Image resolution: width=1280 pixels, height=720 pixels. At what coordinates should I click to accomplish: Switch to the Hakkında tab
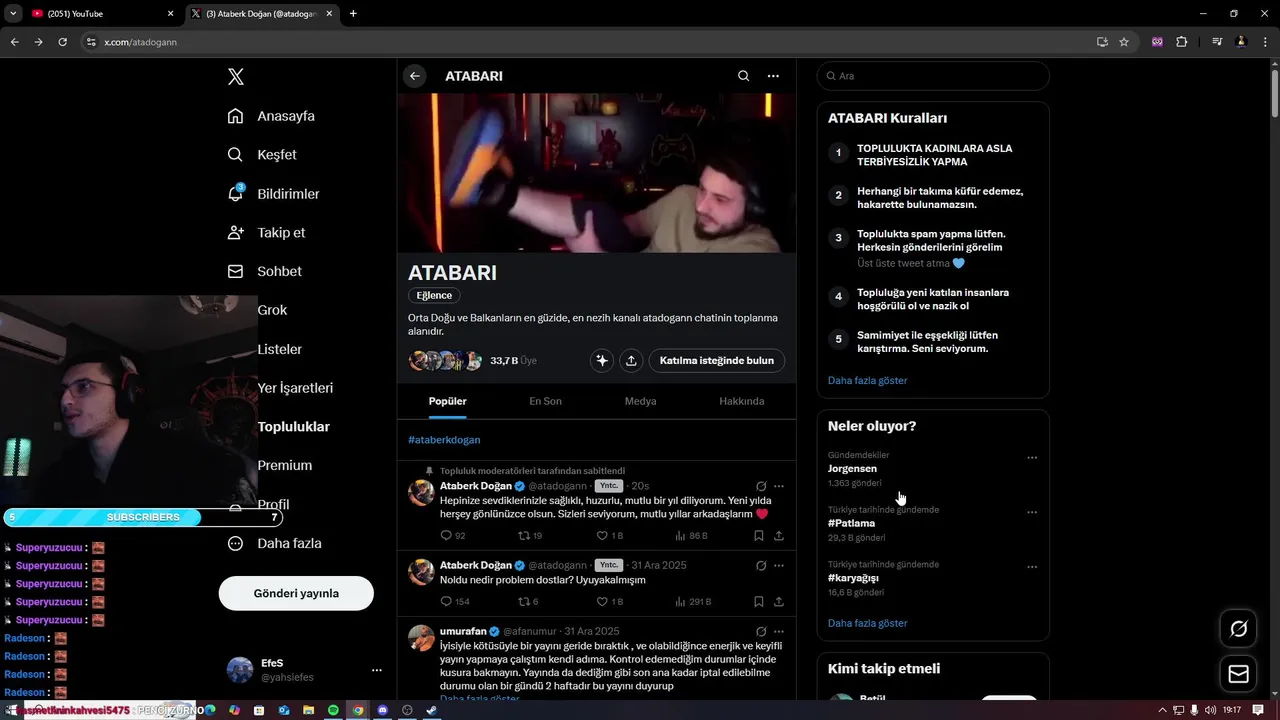(x=742, y=401)
